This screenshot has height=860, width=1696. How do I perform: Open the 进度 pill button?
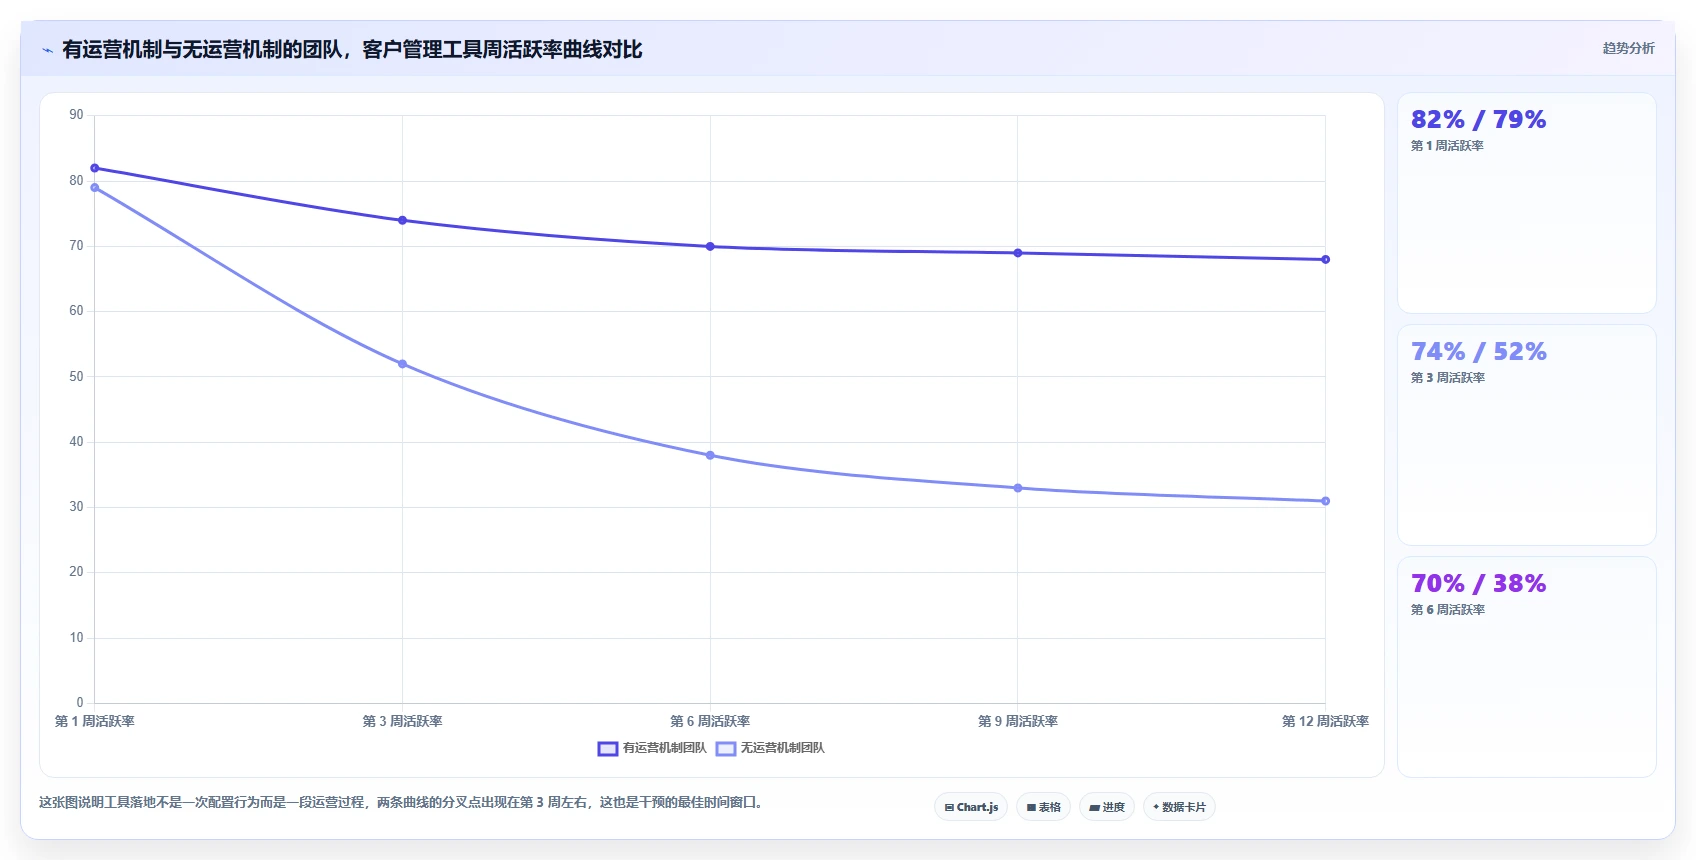coord(1107,807)
